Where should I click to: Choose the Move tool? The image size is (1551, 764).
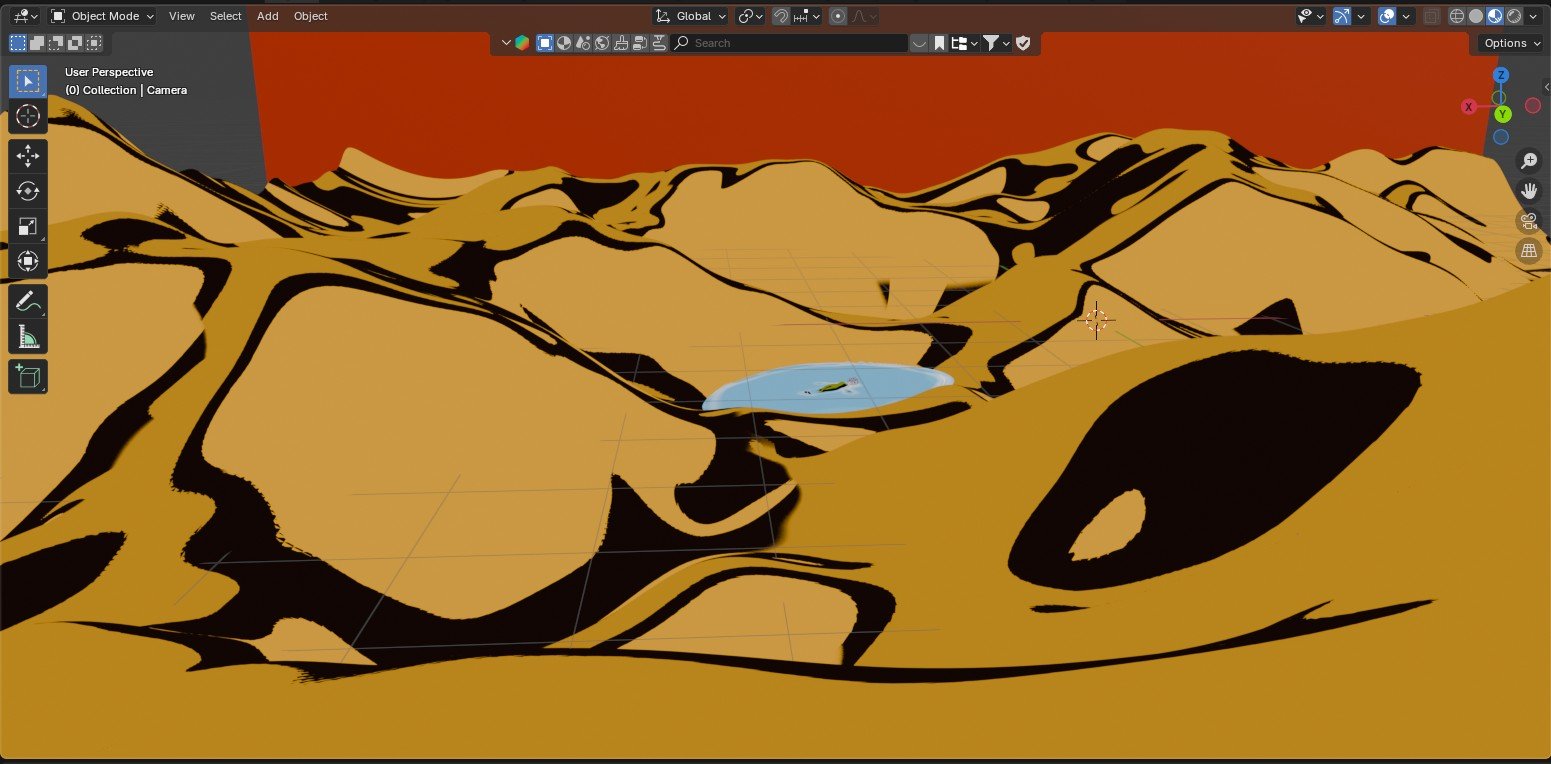point(28,156)
